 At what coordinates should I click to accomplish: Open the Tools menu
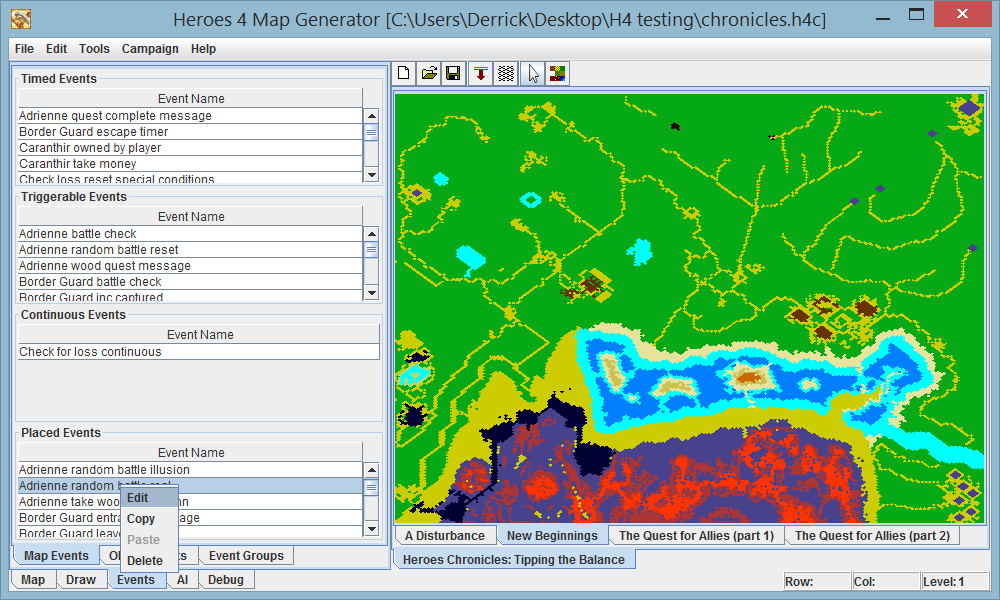click(x=94, y=48)
